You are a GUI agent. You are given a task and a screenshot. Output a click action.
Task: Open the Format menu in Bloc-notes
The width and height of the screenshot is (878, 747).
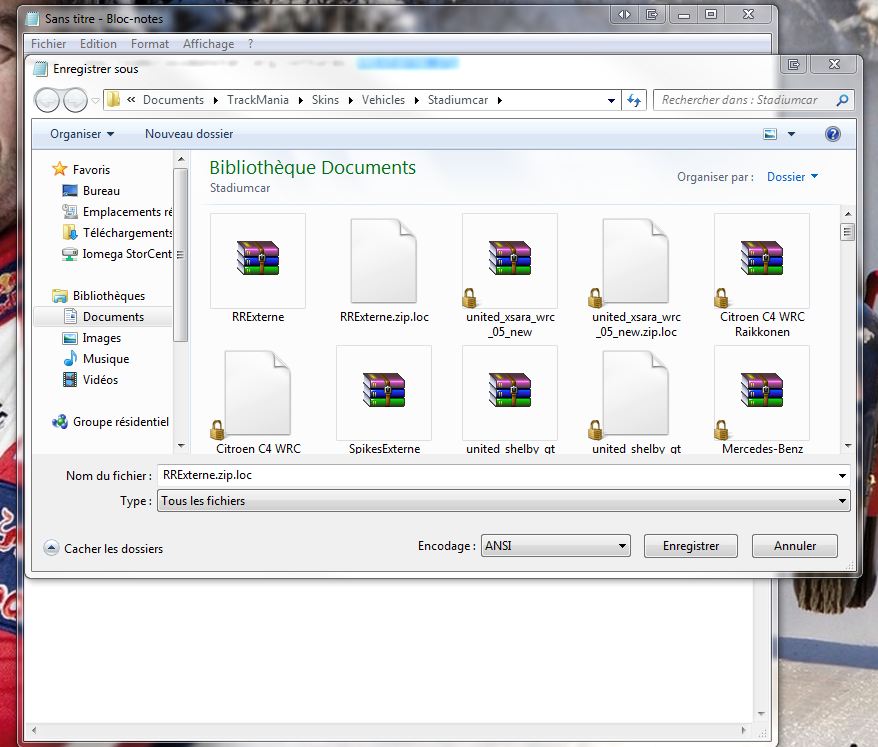[x=150, y=44]
